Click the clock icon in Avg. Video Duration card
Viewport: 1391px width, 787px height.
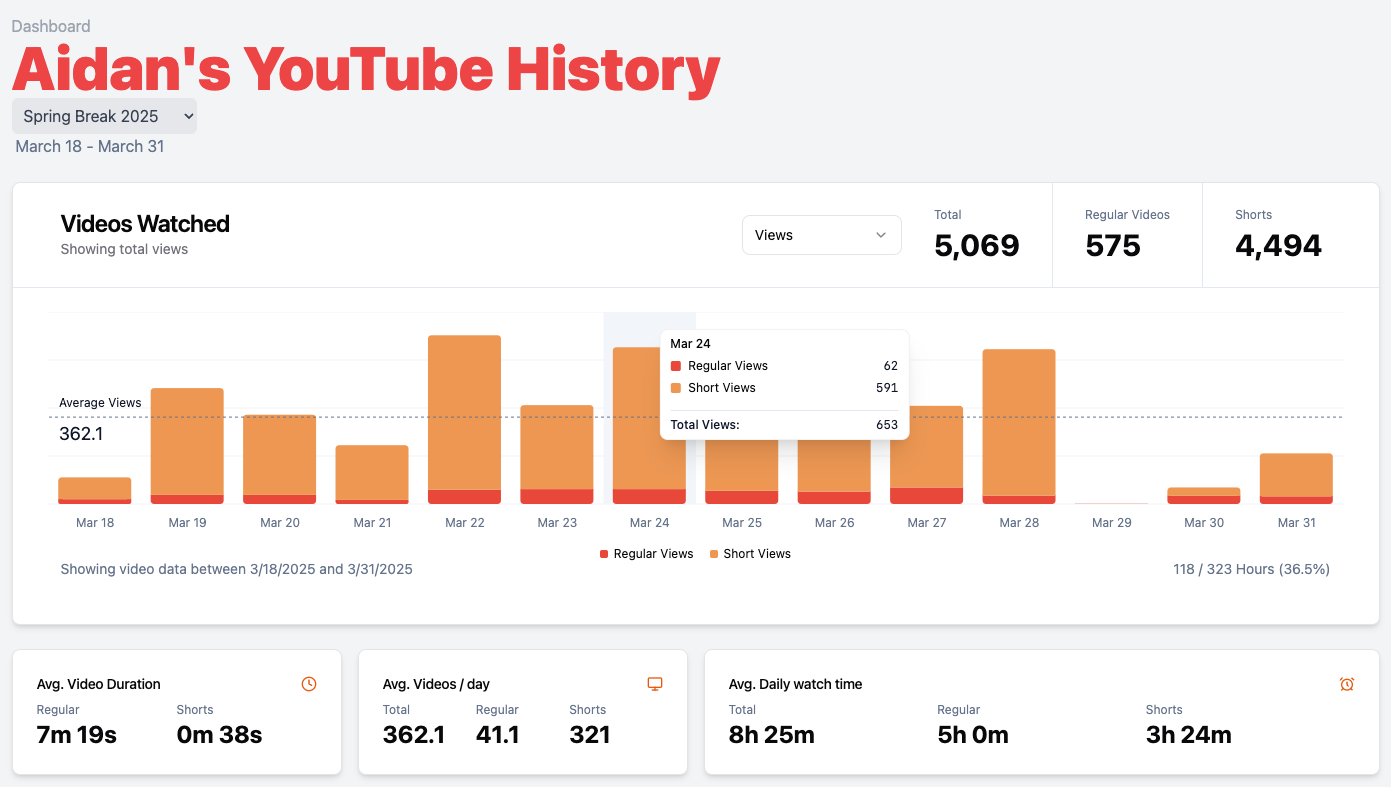(309, 684)
